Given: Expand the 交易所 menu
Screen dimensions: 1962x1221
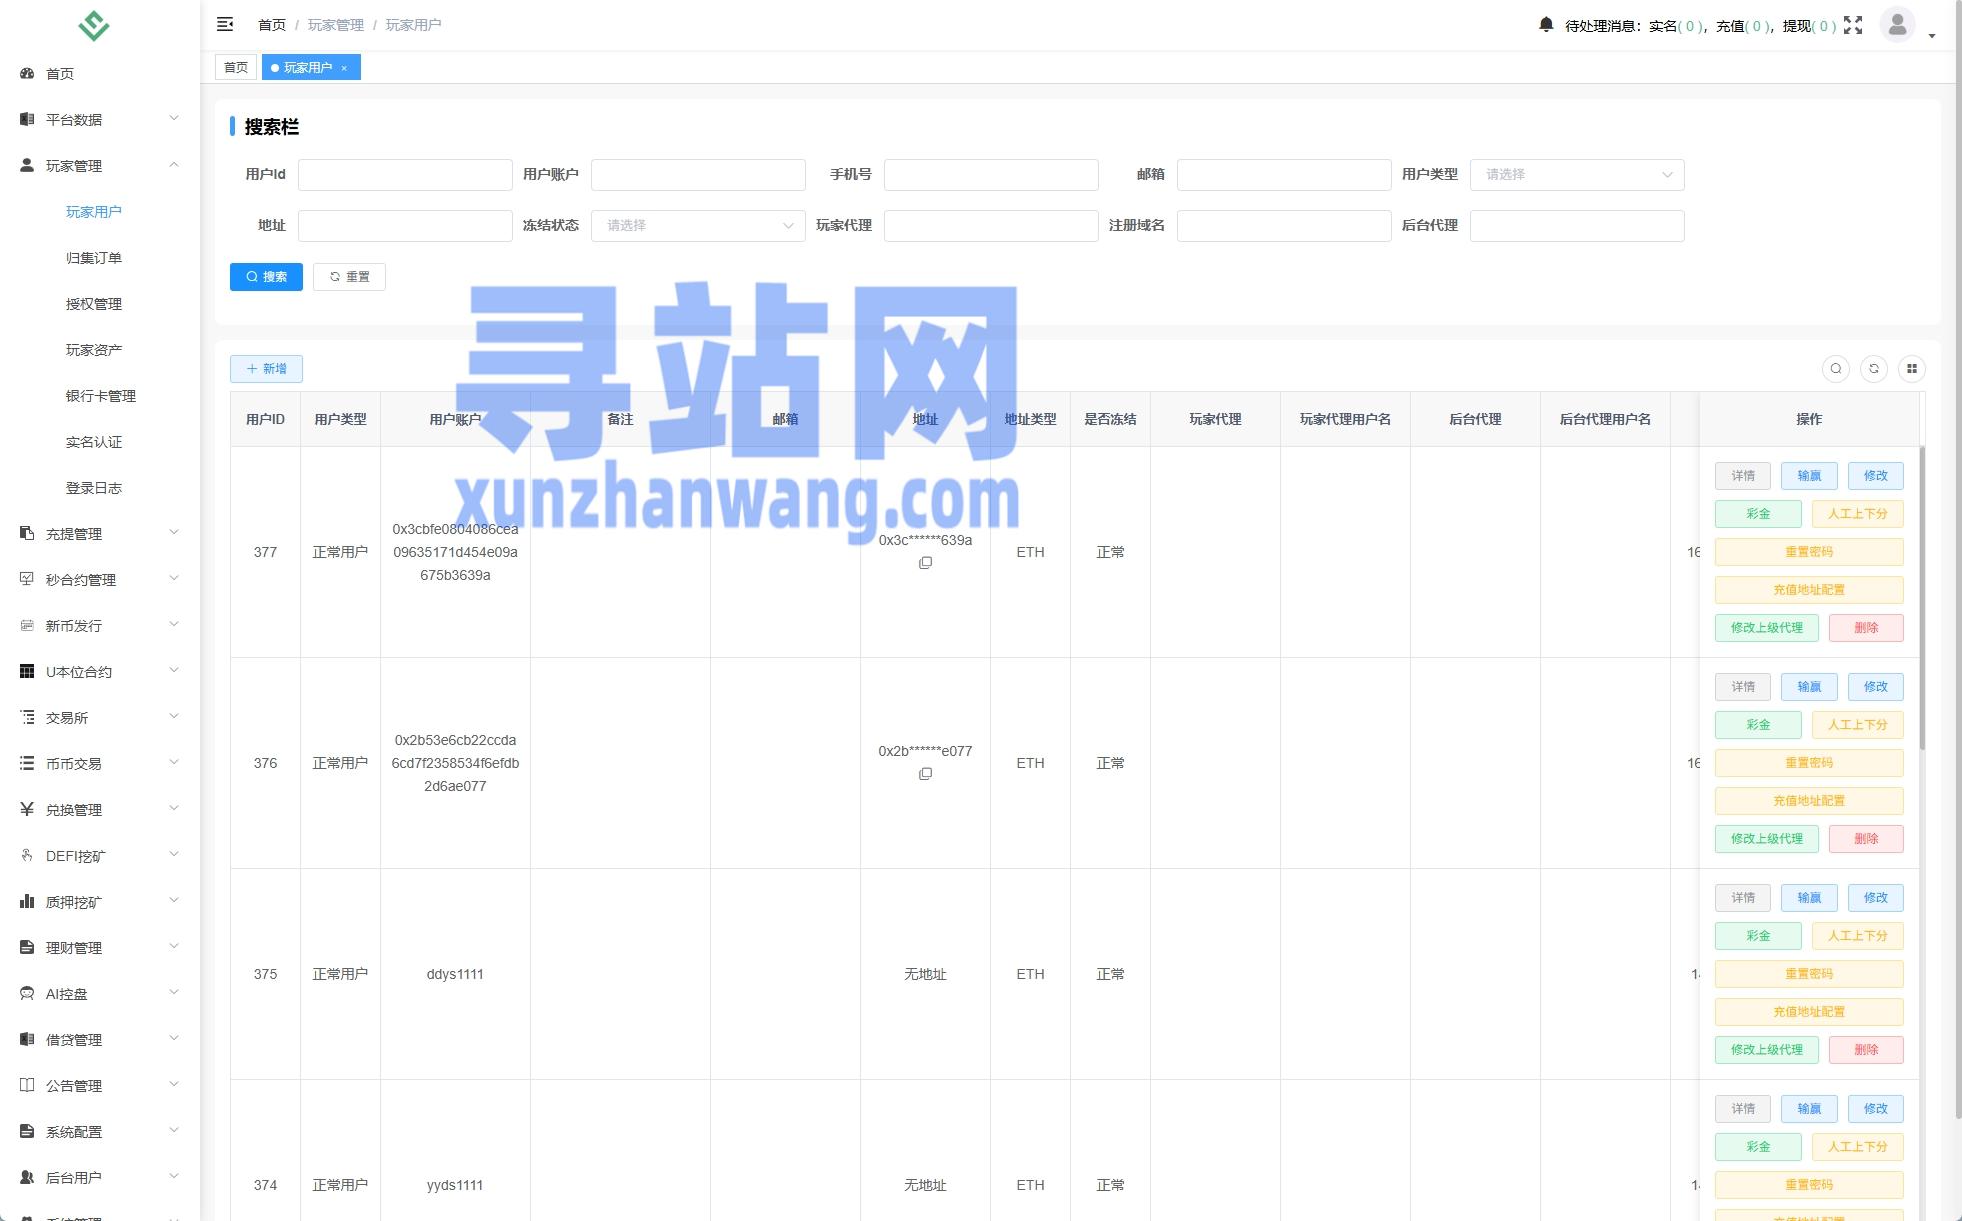Looking at the screenshot, I should [100, 718].
